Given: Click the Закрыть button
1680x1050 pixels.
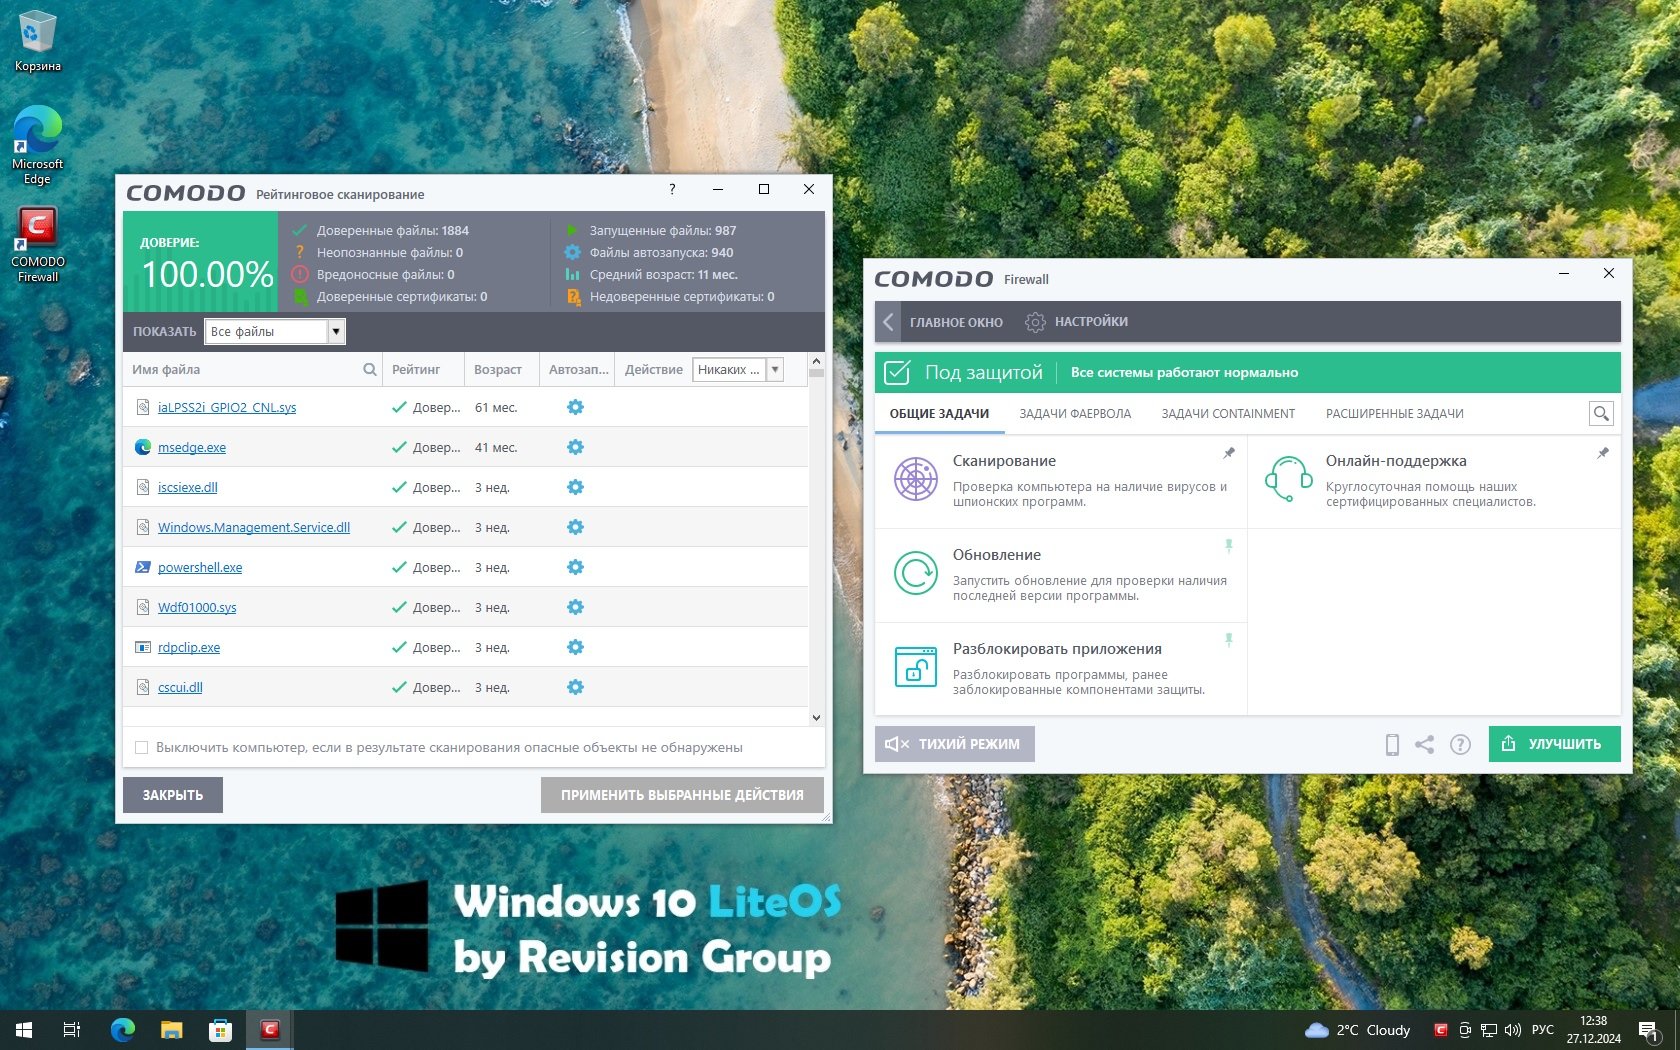Looking at the screenshot, I should pos(172,795).
